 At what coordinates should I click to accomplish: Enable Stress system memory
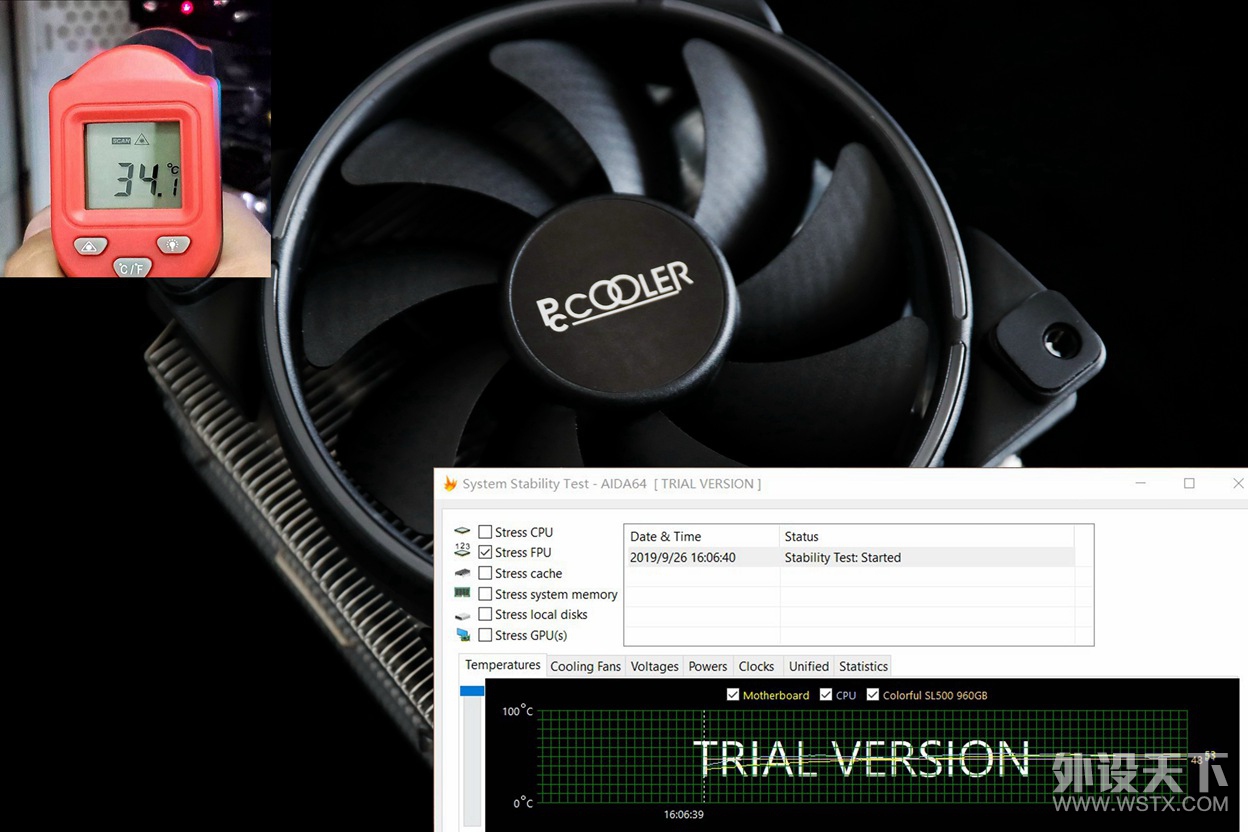(485, 594)
